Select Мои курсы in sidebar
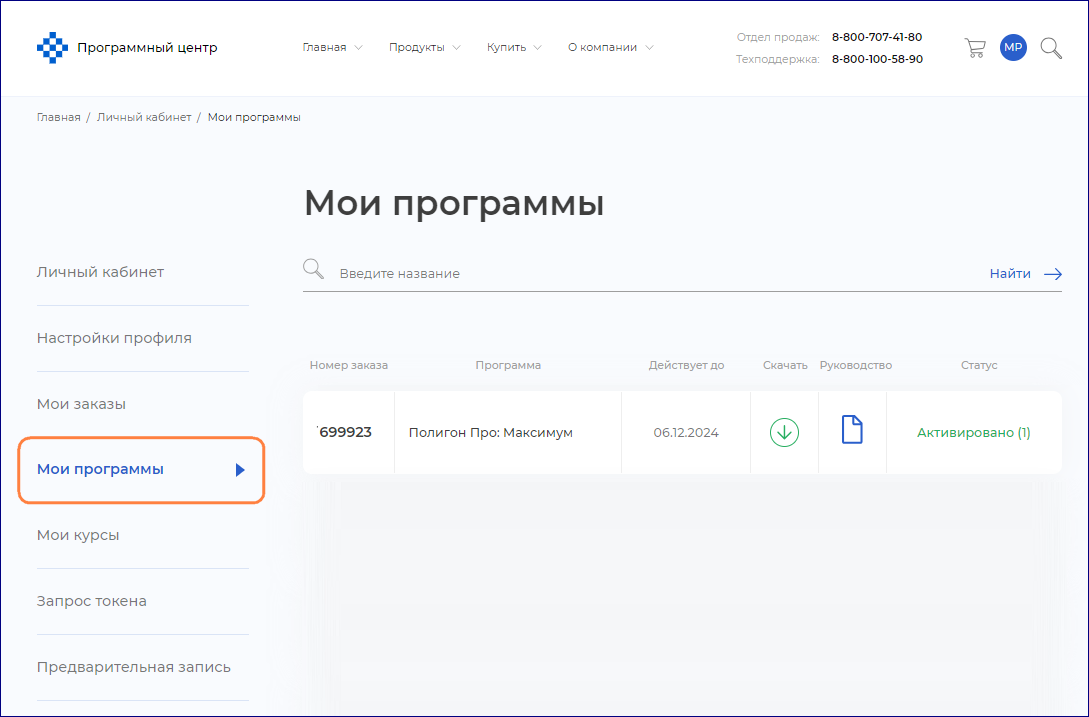Screen dimensions: 1089x717 click(x=78, y=535)
